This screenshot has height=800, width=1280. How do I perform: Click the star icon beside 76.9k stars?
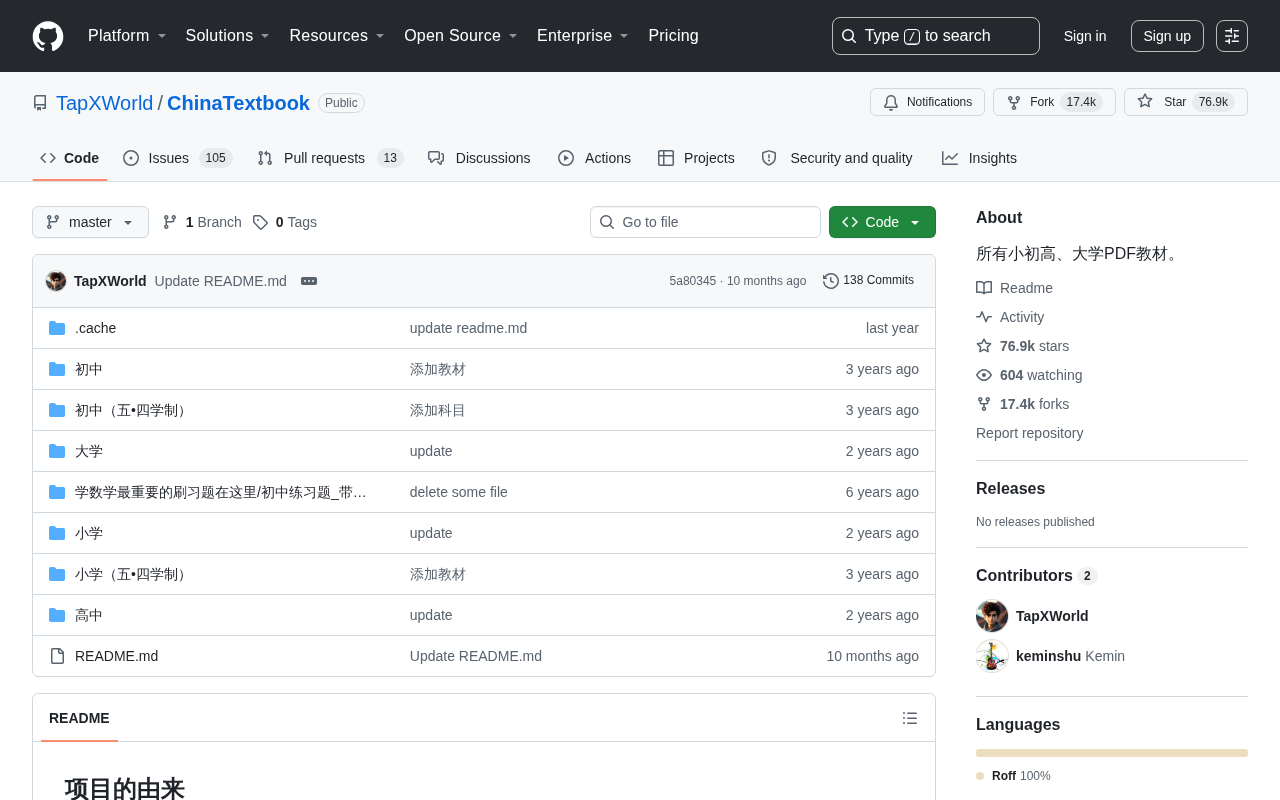[984, 346]
